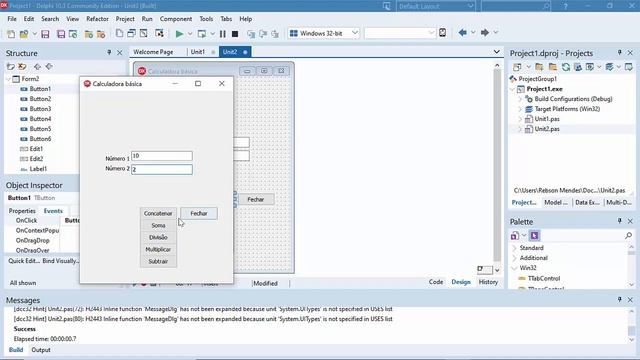This screenshot has height=360, width=640.
Task: Open the Data Explorer tab
Action: coord(587,202)
